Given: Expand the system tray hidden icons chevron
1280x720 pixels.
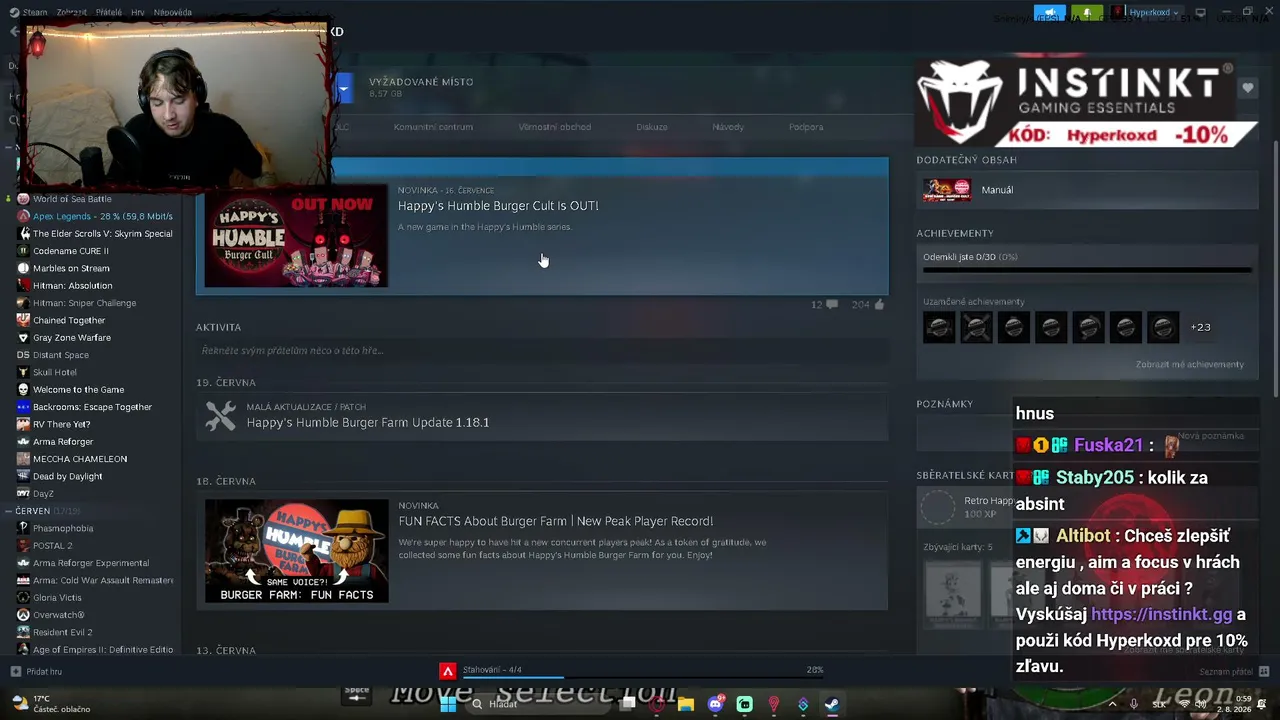Looking at the screenshot, I should 1112,704.
